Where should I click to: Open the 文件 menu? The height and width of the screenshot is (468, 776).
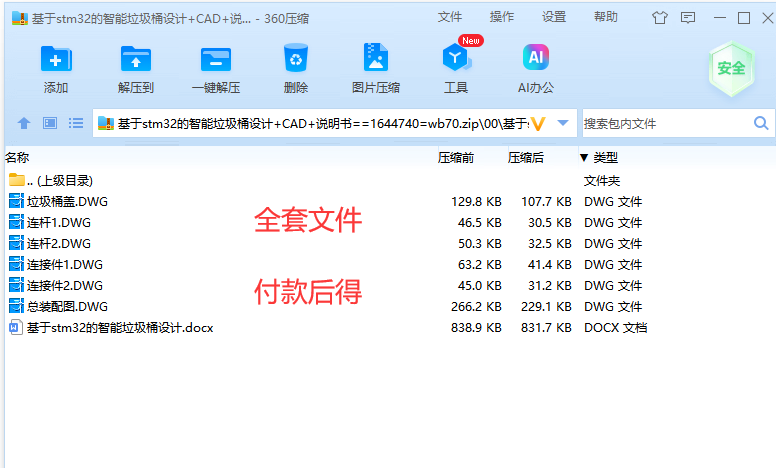[x=449, y=17]
